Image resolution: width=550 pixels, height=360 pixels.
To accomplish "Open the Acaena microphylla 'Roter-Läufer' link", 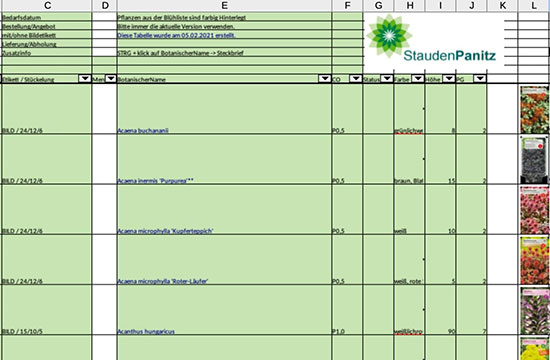I will (x=163, y=281).
